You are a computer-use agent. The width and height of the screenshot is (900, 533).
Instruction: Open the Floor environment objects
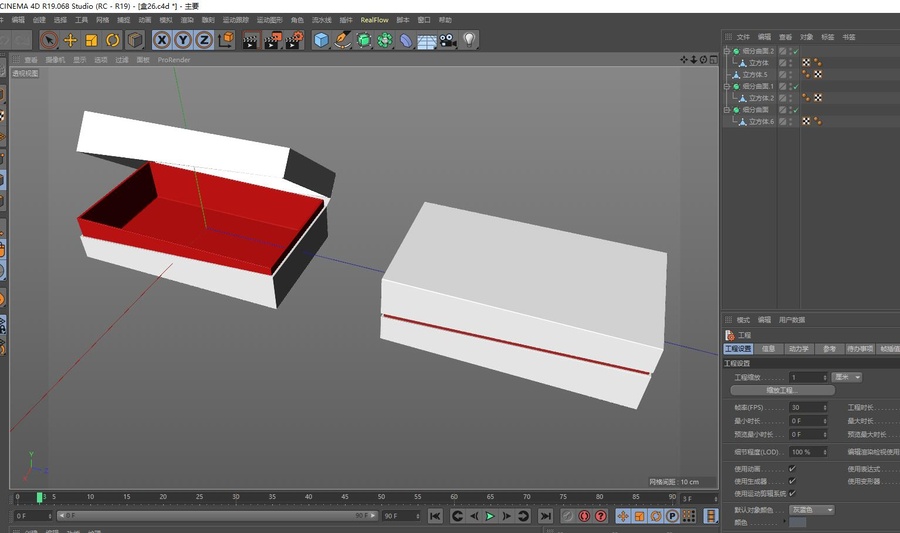(x=427, y=40)
